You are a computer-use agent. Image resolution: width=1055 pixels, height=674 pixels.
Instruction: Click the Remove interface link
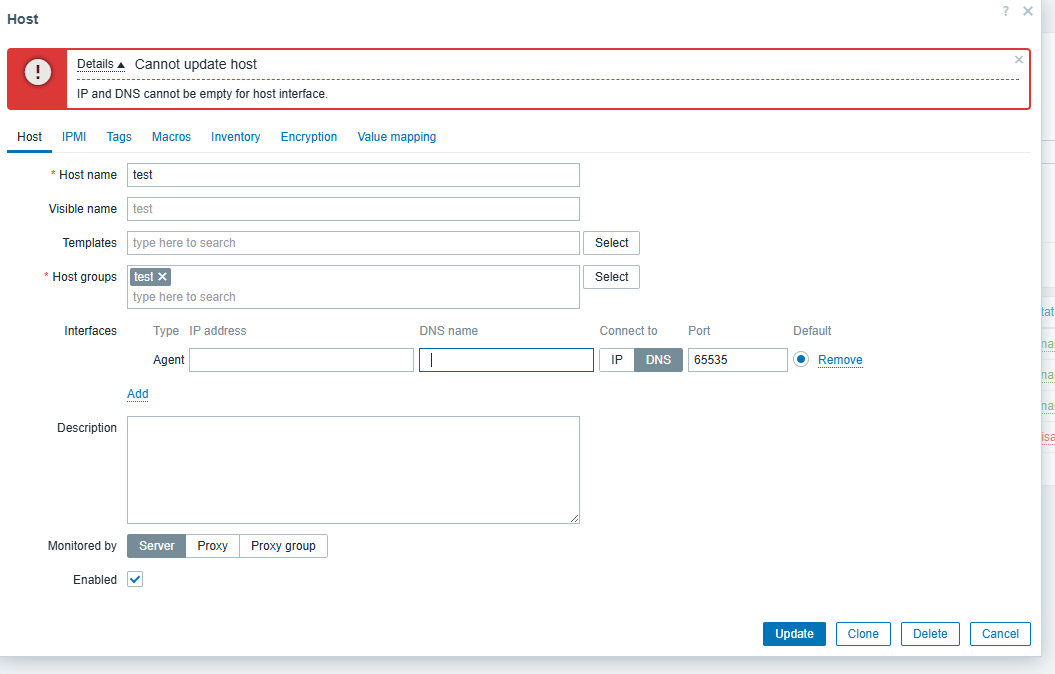pos(840,360)
